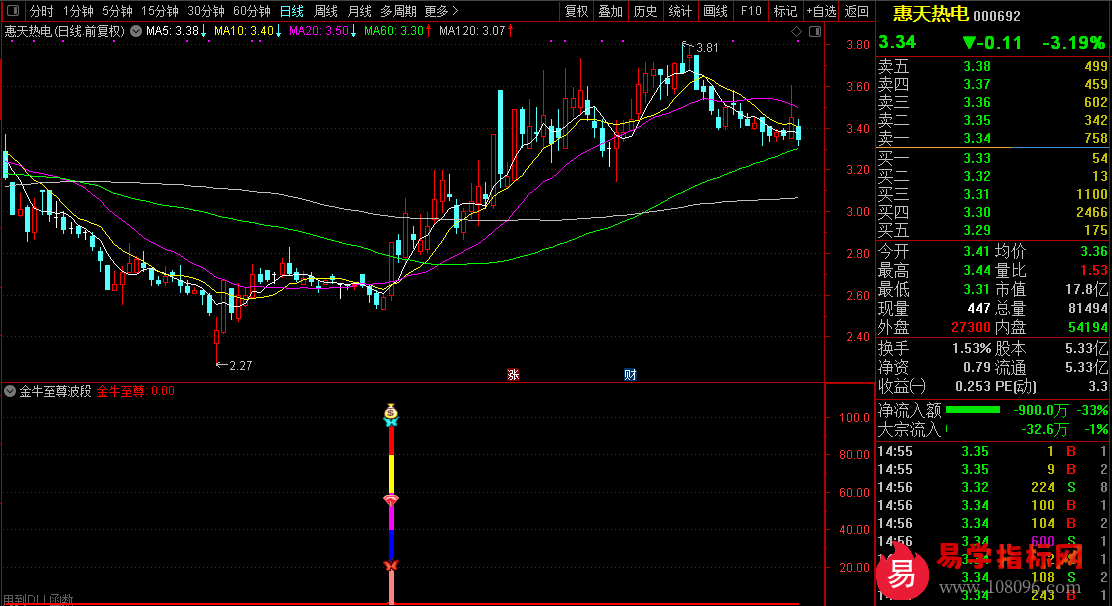1112x606 pixels.
Task: Click the 3.81 high price annotation
Action: 707,47
